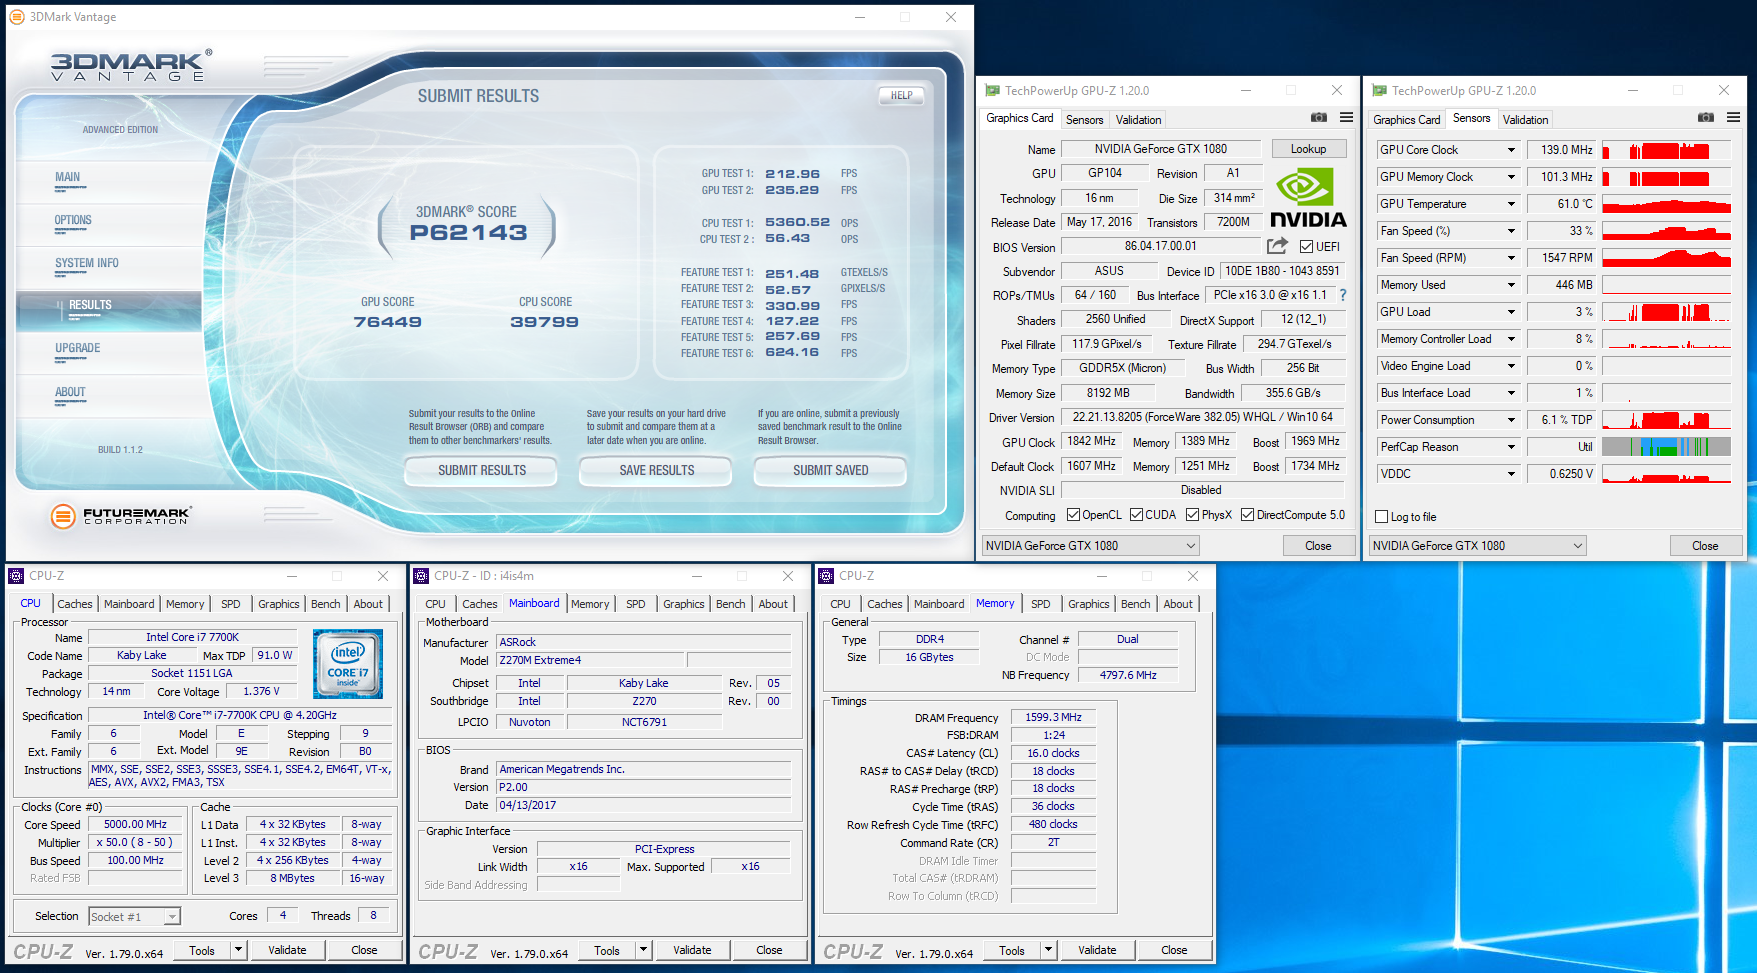
Task: Toggle the DirectCompute 5.0 checkbox
Action: (1247, 515)
